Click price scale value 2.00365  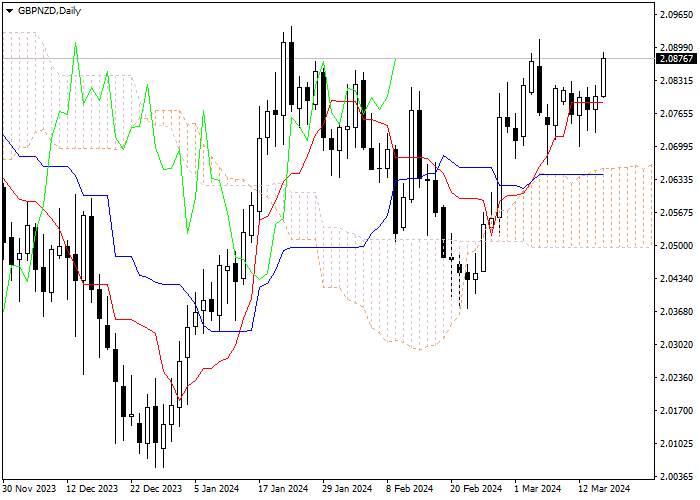pyautogui.click(x=676, y=476)
